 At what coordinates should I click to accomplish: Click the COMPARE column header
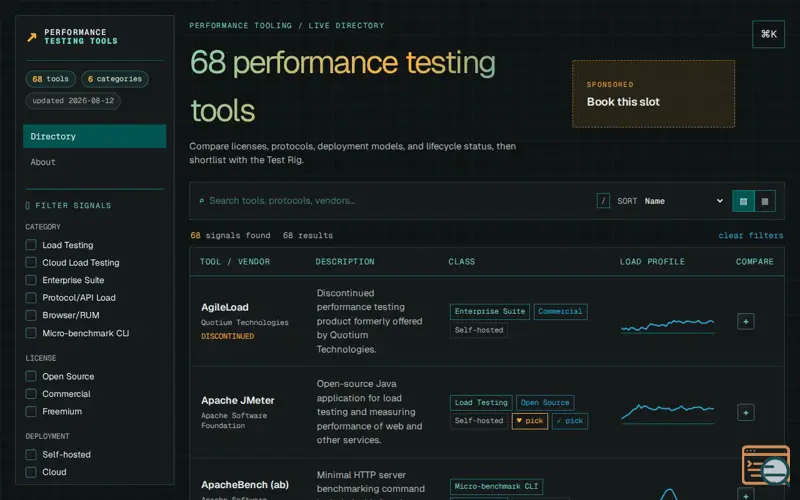[x=755, y=262]
